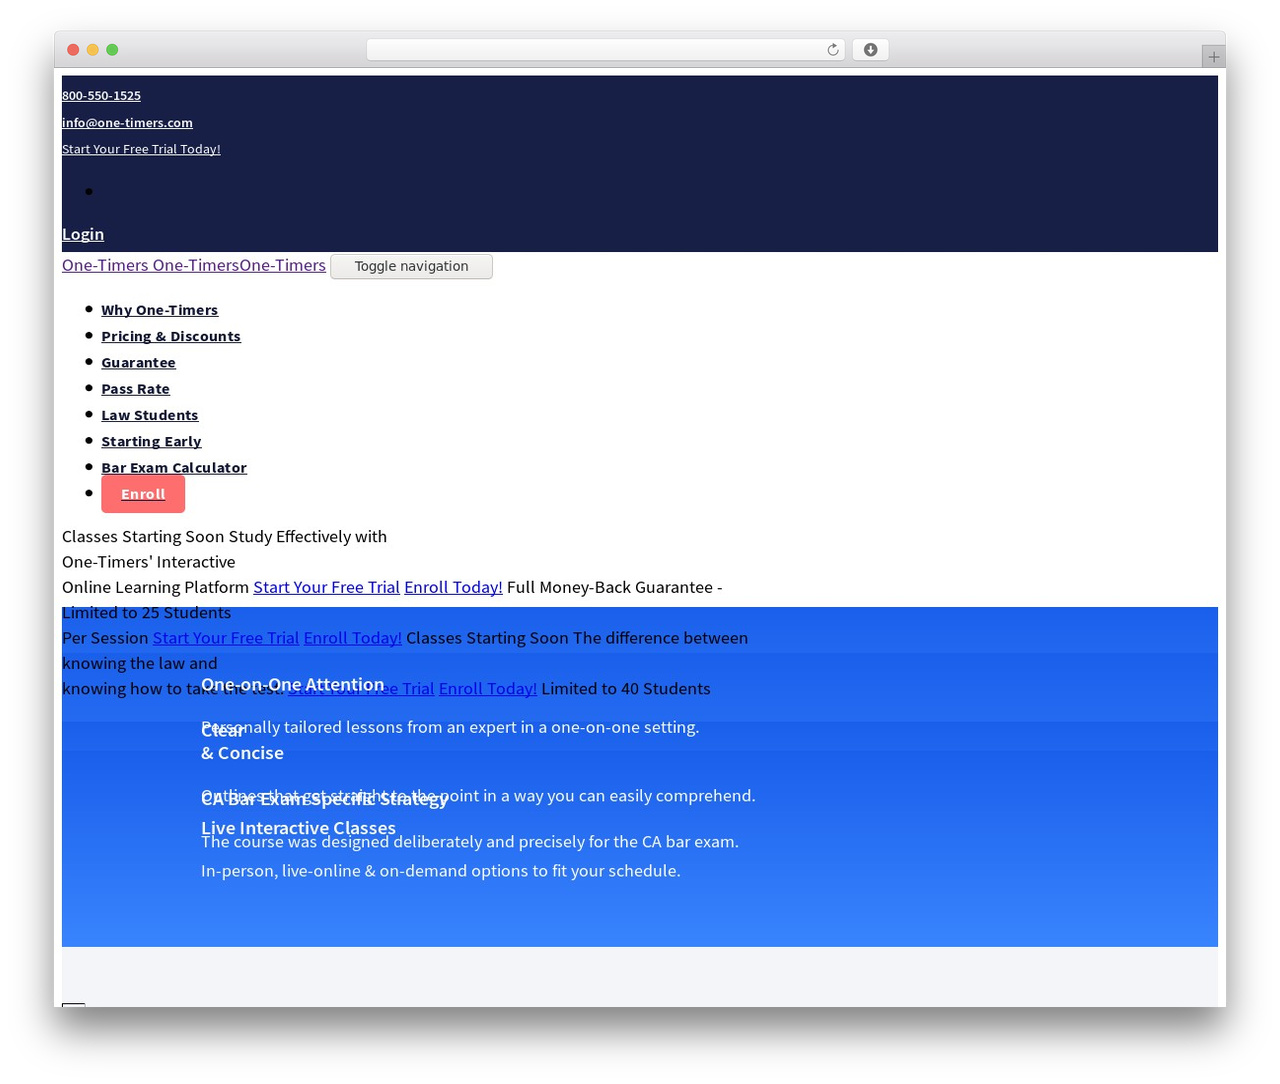Go to the One-Timers home logo link
Image resolution: width=1280 pixels, height=1084 pixels.
tap(194, 265)
